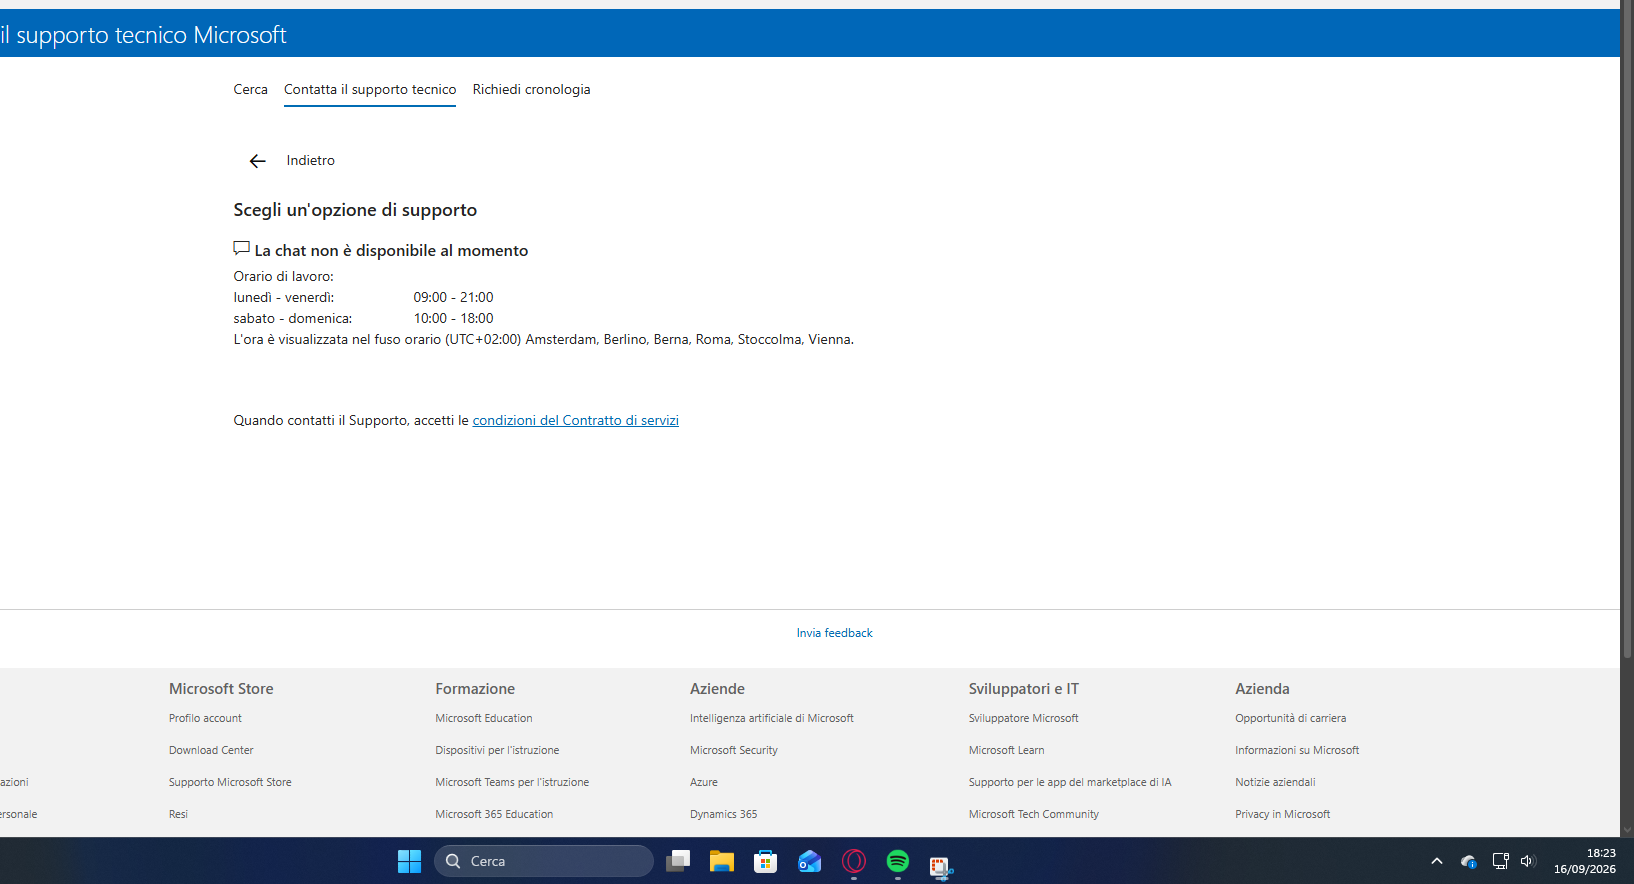Click the back arrow icon beside Indietro
Screen dimensions: 1634x884
click(257, 161)
